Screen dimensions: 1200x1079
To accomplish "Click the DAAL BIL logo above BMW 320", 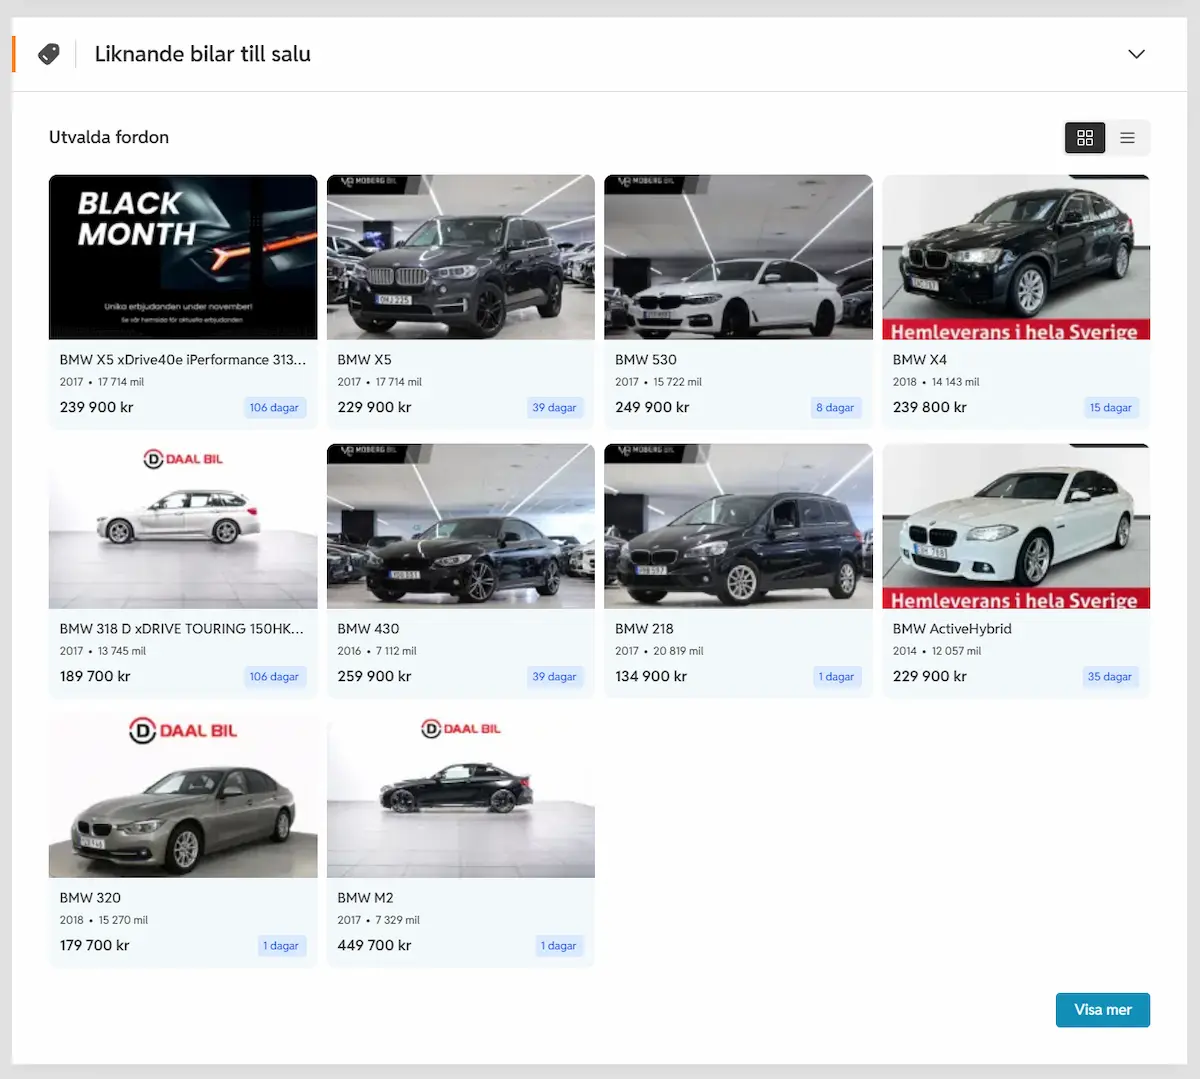I will coord(183,731).
